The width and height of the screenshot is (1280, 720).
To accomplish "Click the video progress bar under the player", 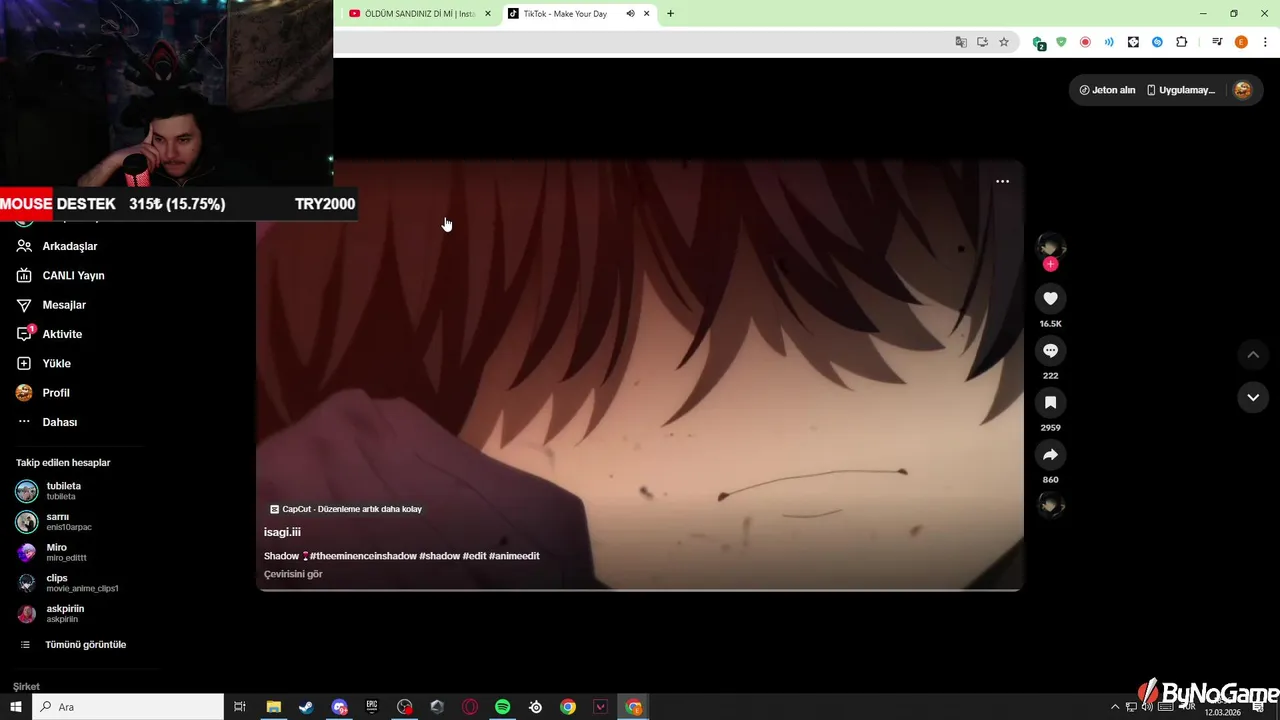I will click(x=640, y=590).
